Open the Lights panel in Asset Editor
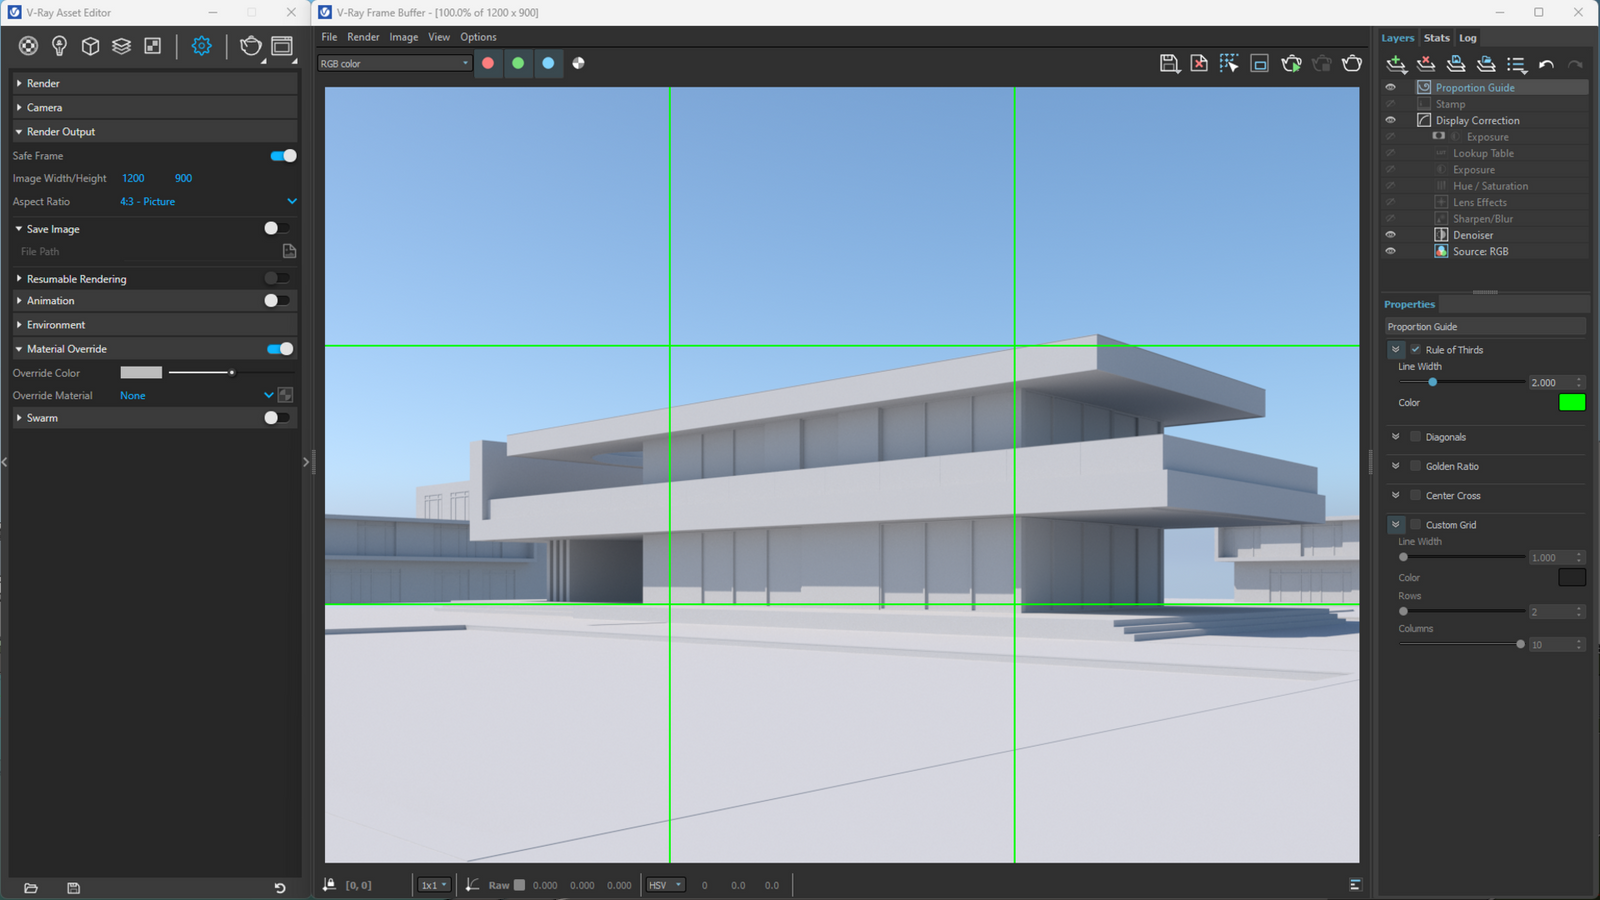Viewport: 1600px width, 900px height. [x=59, y=45]
